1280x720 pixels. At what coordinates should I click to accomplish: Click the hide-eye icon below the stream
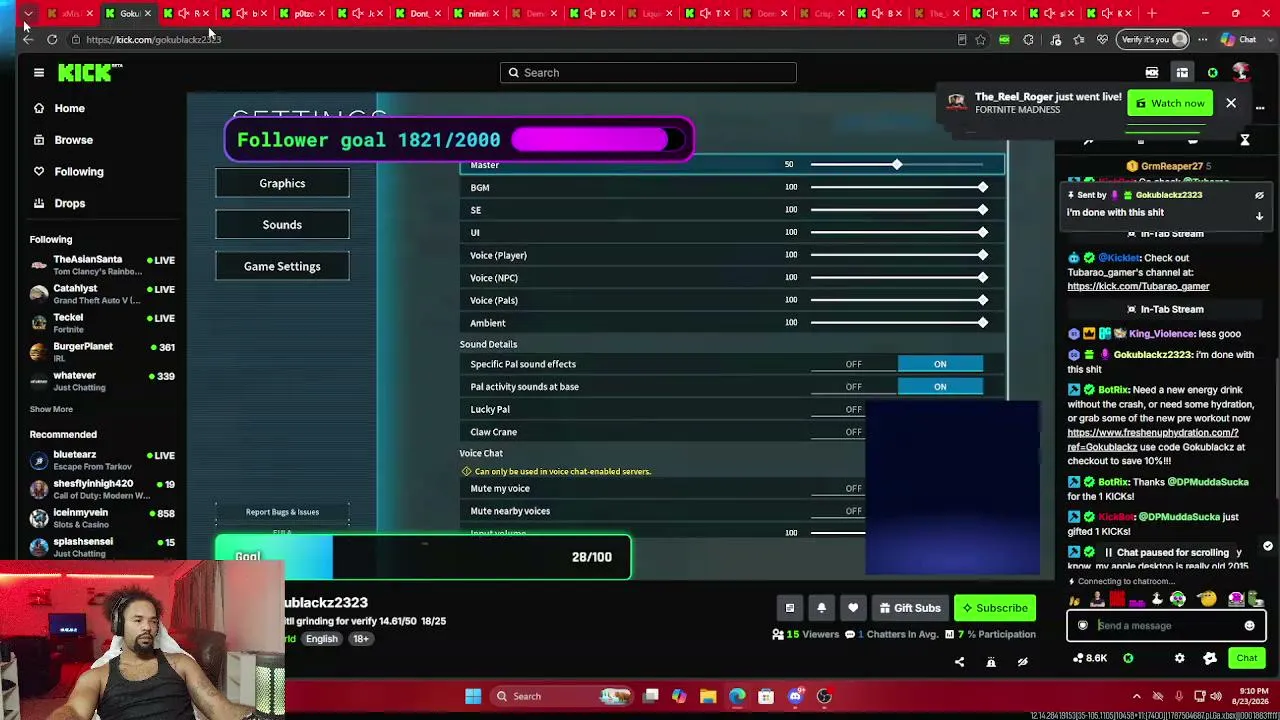[1022, 661]
